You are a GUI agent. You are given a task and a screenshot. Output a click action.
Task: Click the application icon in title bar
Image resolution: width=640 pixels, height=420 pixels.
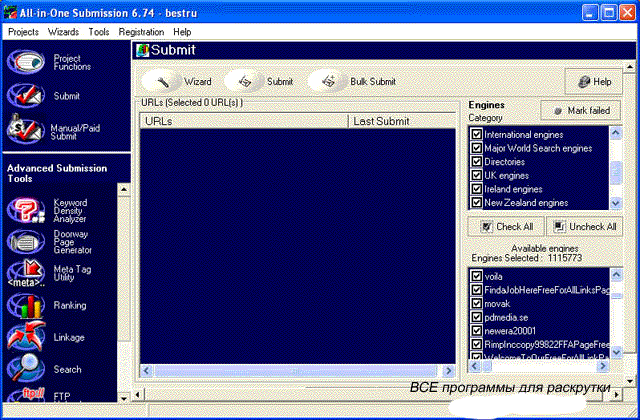(10, 13)
